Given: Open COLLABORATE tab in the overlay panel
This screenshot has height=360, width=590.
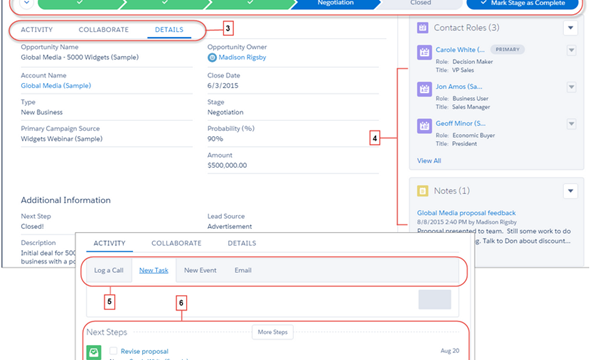Looking at the screenshot, I should (x=176, y=243).
